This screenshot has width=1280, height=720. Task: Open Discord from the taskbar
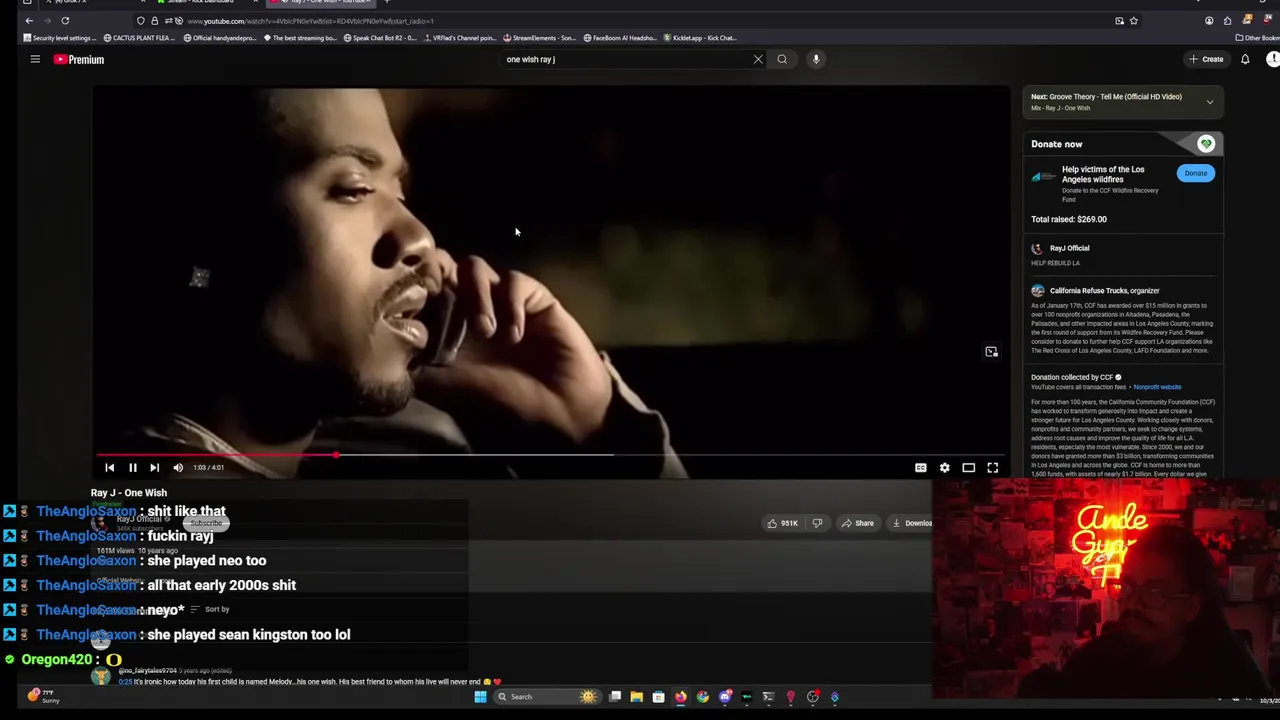pyautogui.click(x=725, y=697)
